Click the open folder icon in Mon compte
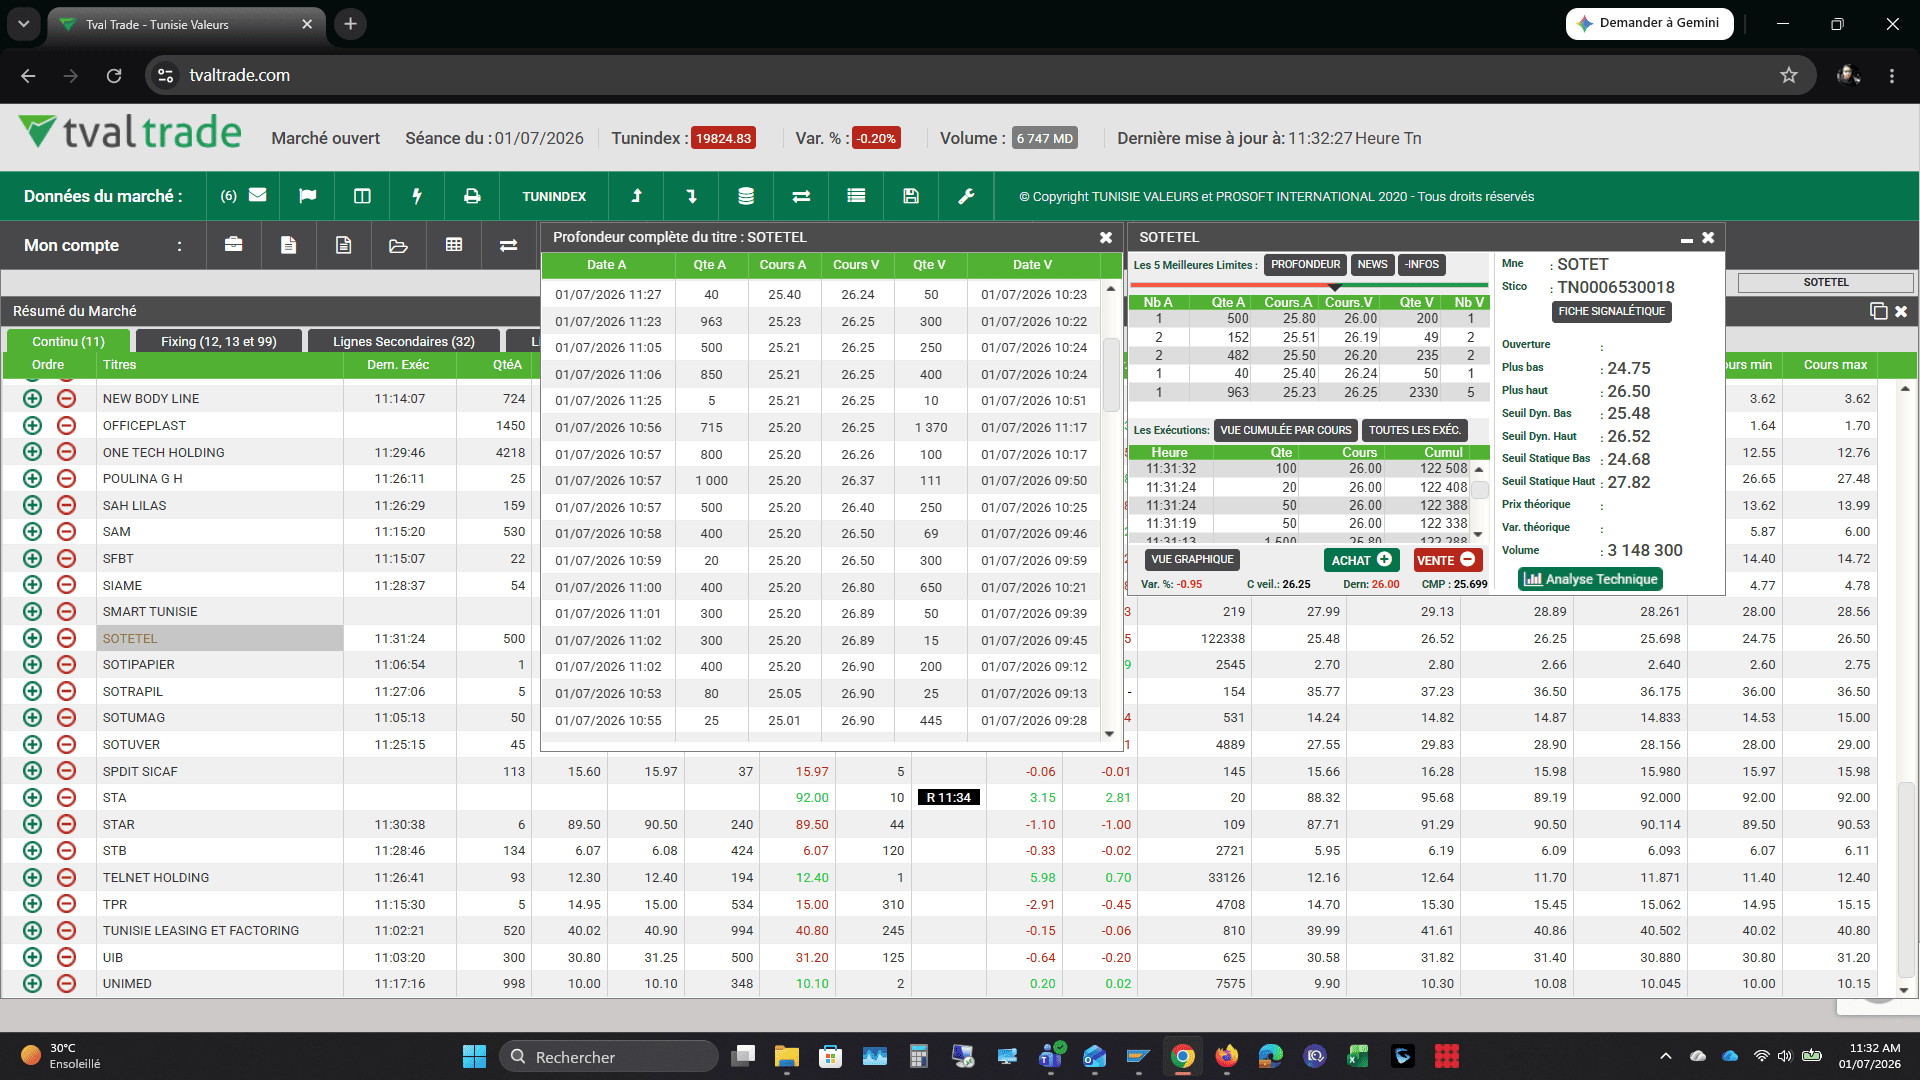1920x1080 pixels. pos(398,245)
